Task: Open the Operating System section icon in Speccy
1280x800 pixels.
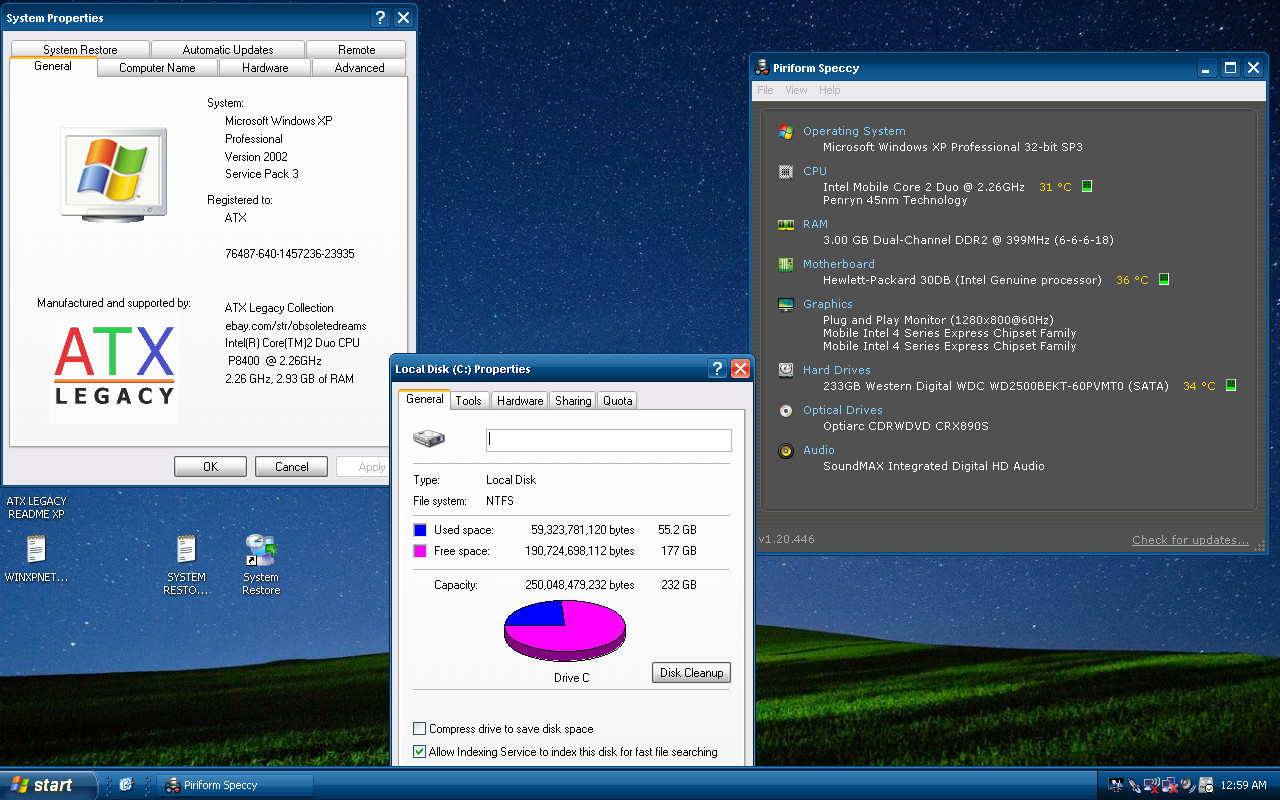Action: (786, 131)
